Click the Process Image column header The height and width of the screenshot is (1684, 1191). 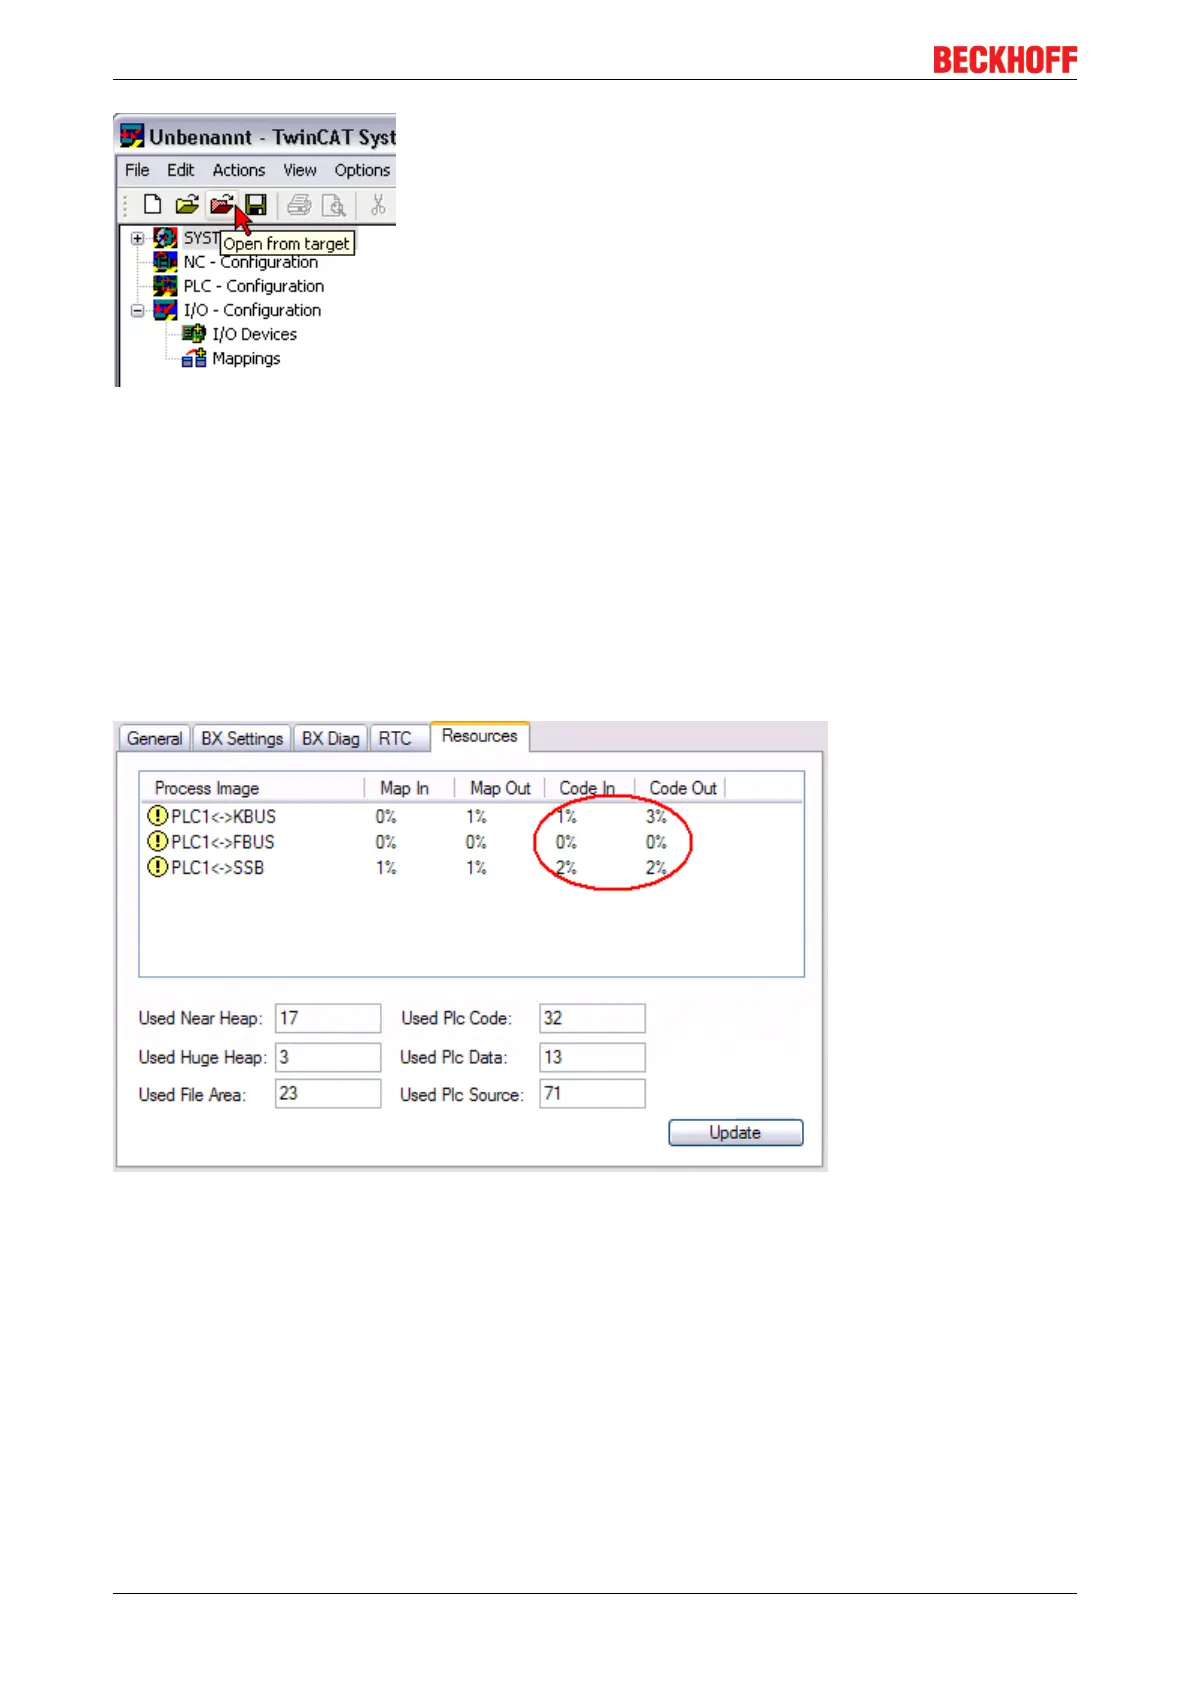click(x=253, y=788)
